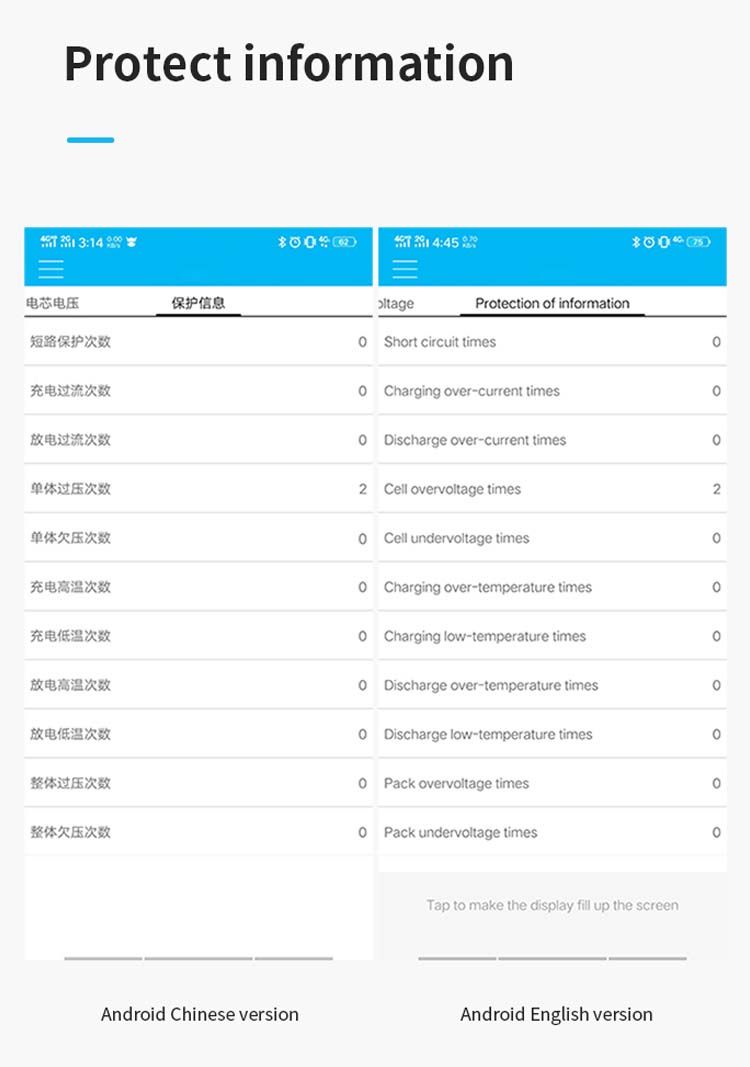Select 整体欠压次数 row
Screen dimensions: 750x1067
(198, 832)
